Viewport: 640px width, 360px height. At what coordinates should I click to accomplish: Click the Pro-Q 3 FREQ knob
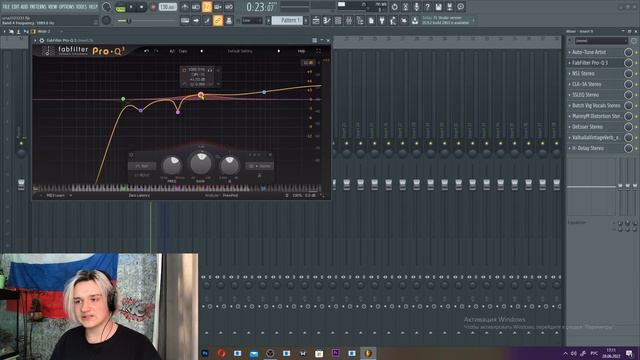(x=172, y=165)
